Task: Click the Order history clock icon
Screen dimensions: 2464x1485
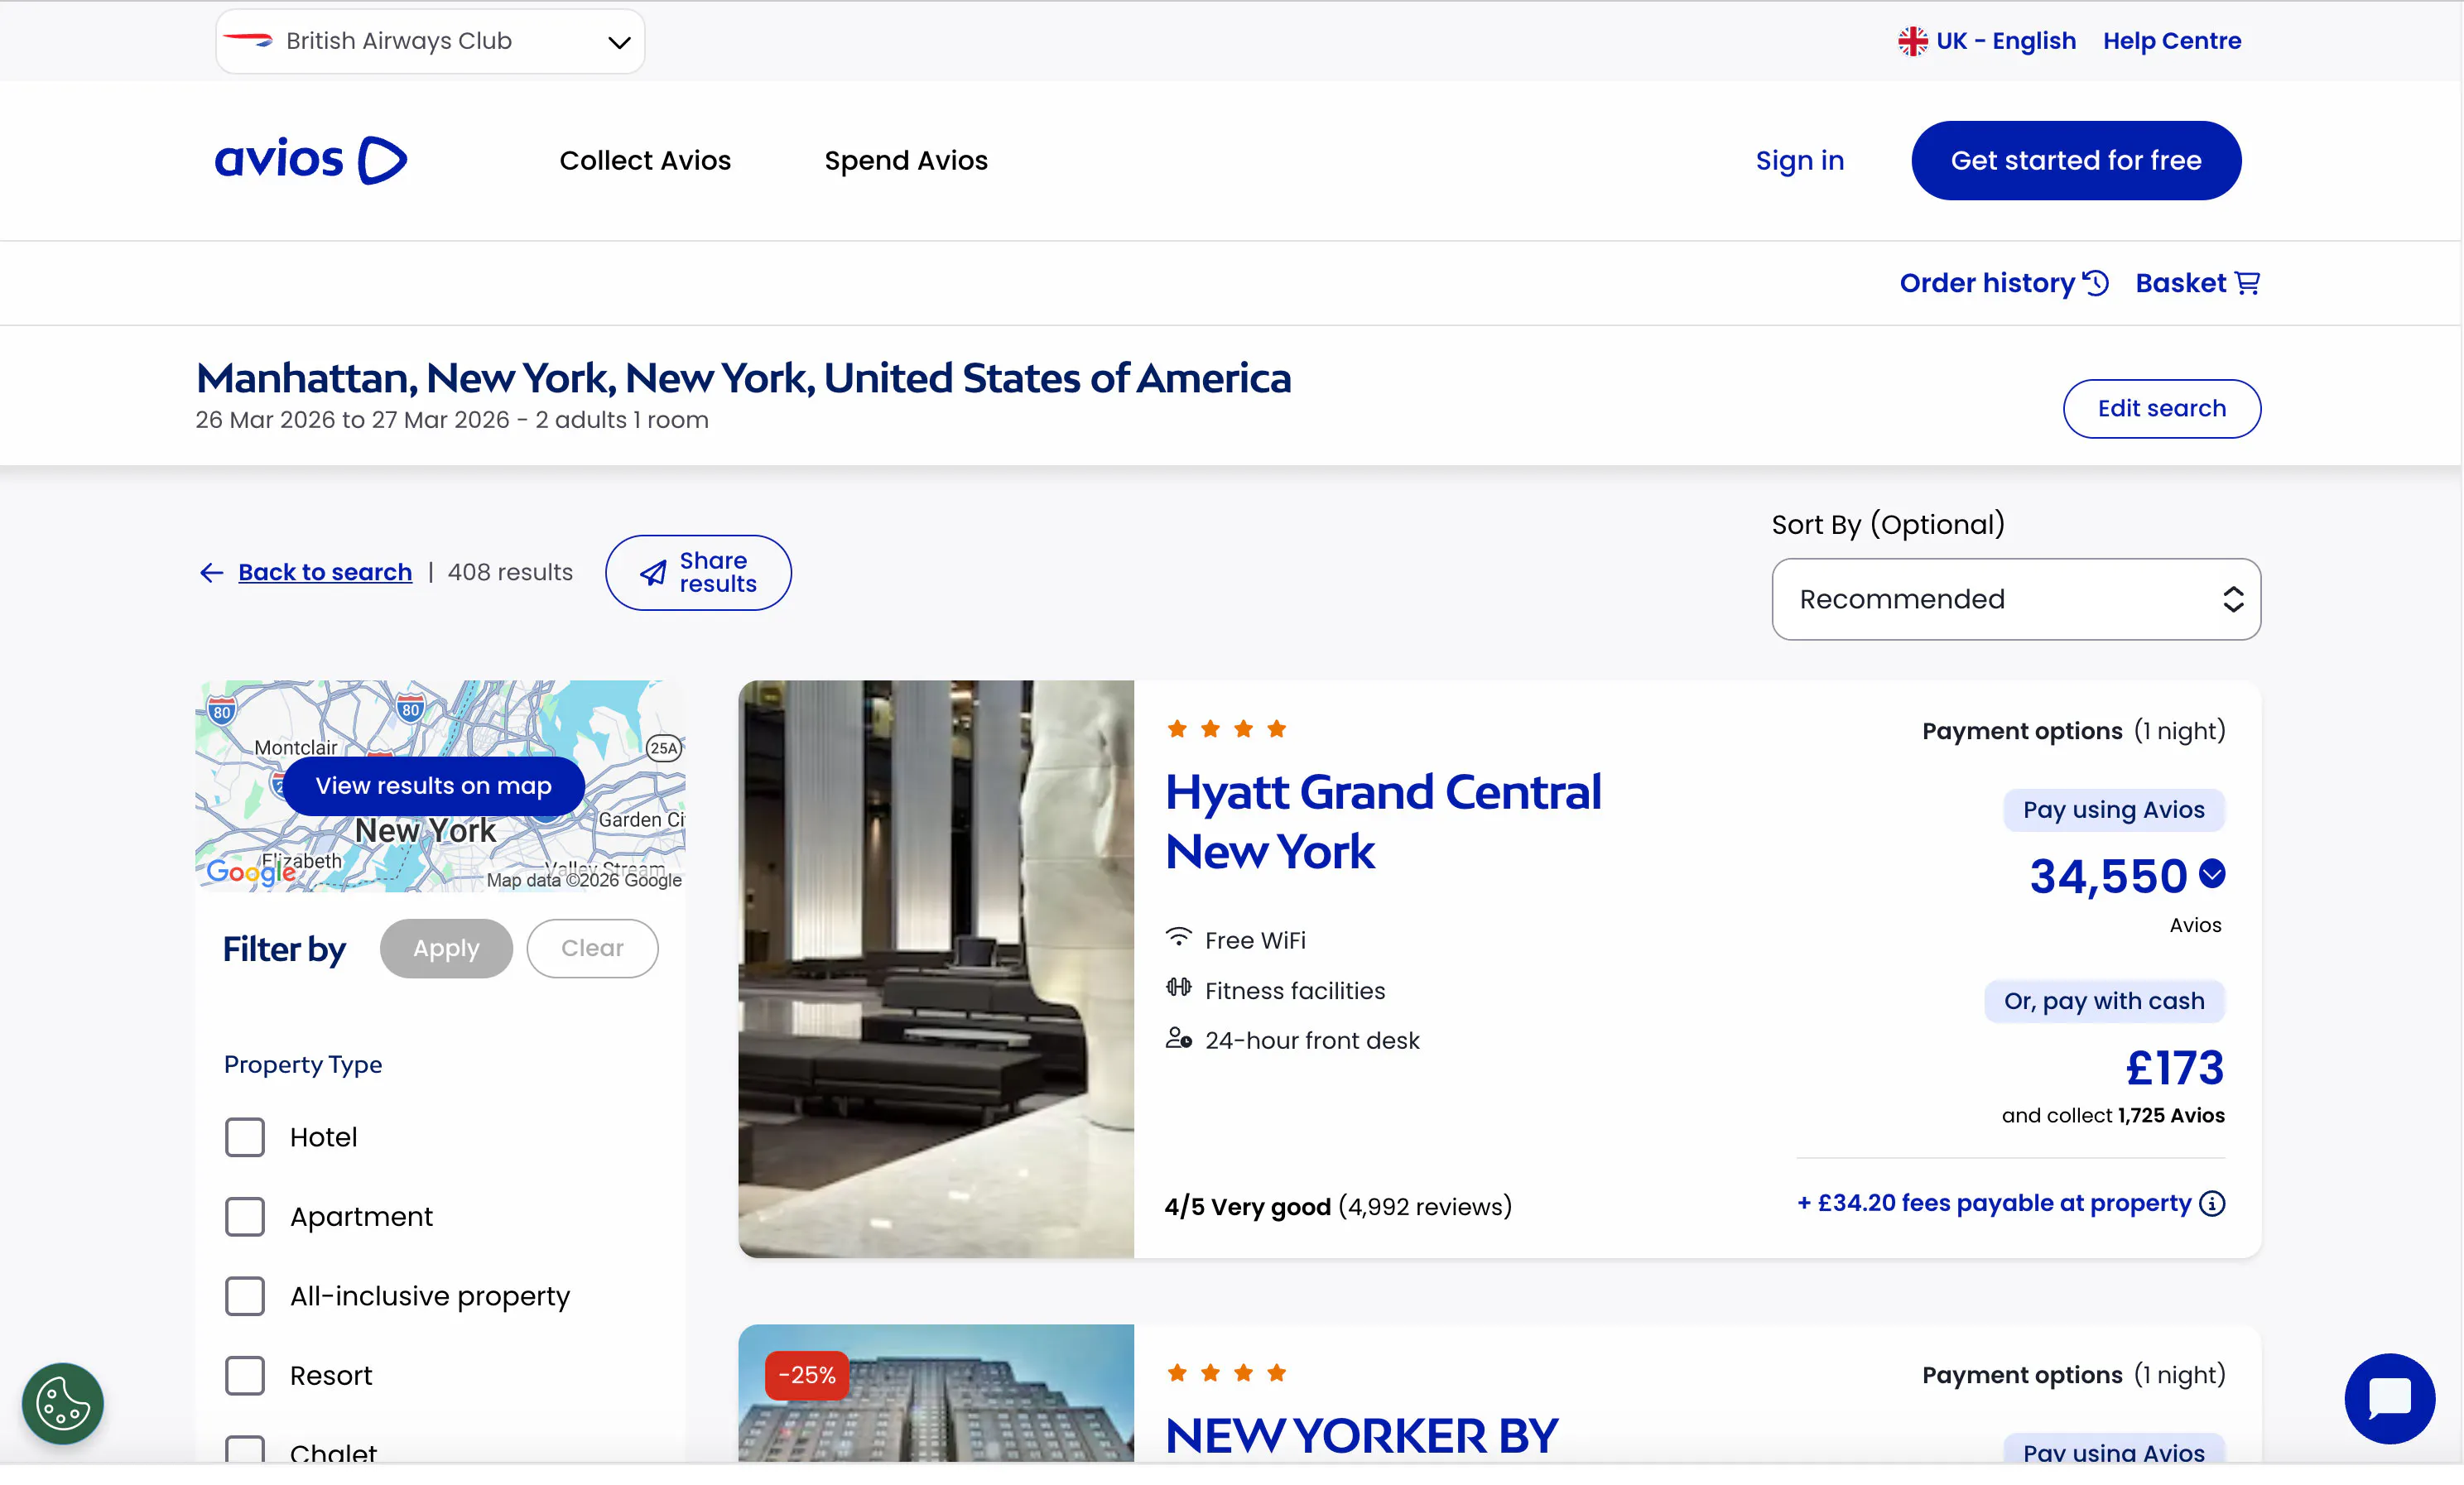Action: tap(2096, 283)
